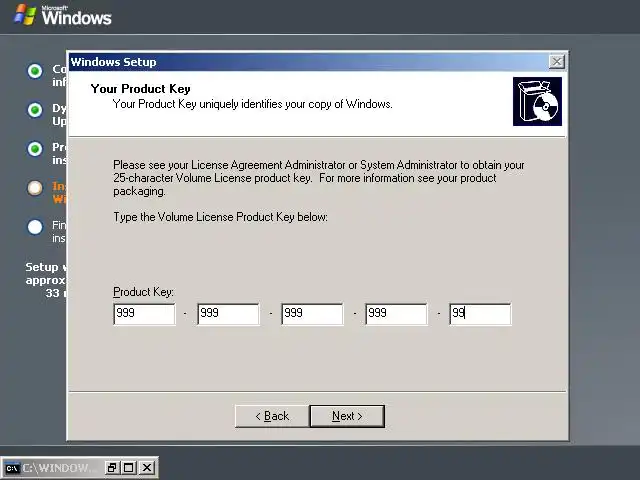Click the Product Key label
This screenshot has height=480, width=640.
click(143, 292)
